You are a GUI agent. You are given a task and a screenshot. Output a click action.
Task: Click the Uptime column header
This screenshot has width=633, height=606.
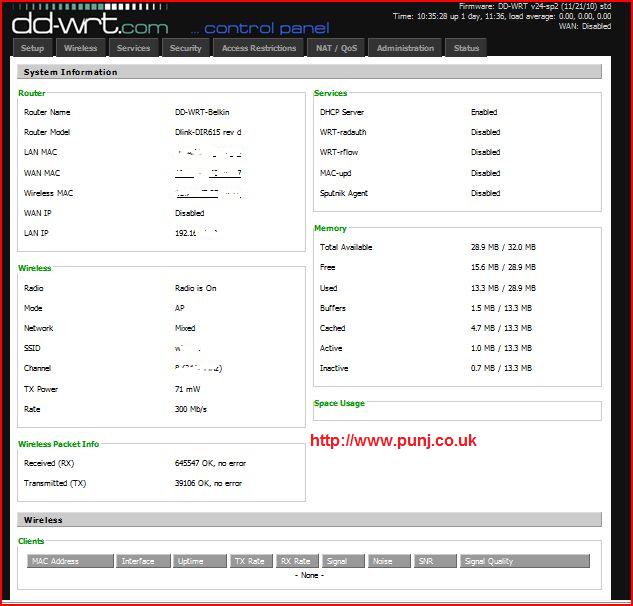click(200, 561)
